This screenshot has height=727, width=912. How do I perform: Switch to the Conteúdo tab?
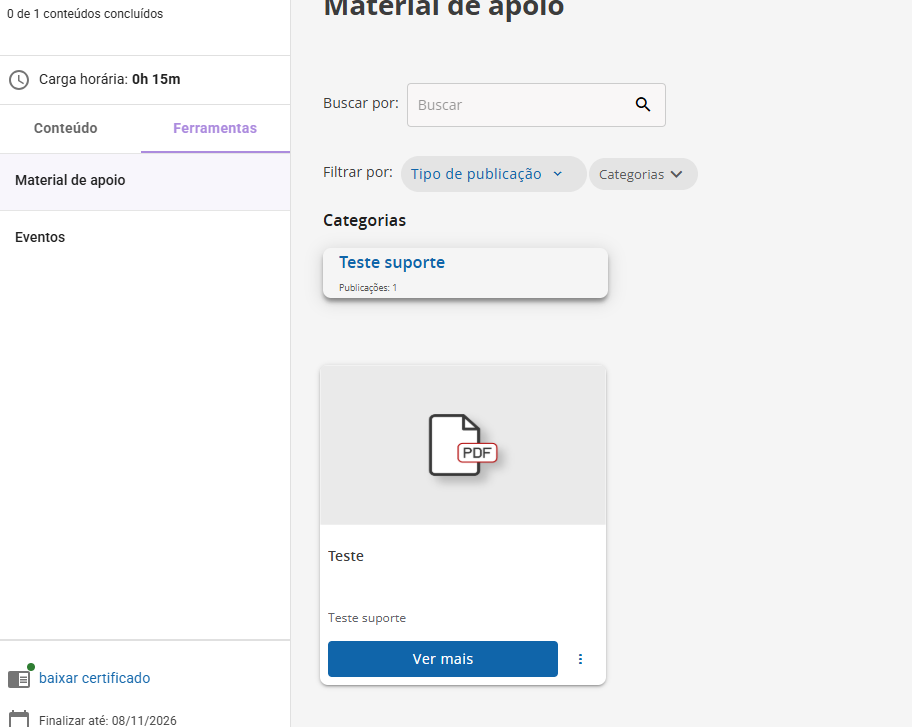(66, 128)
